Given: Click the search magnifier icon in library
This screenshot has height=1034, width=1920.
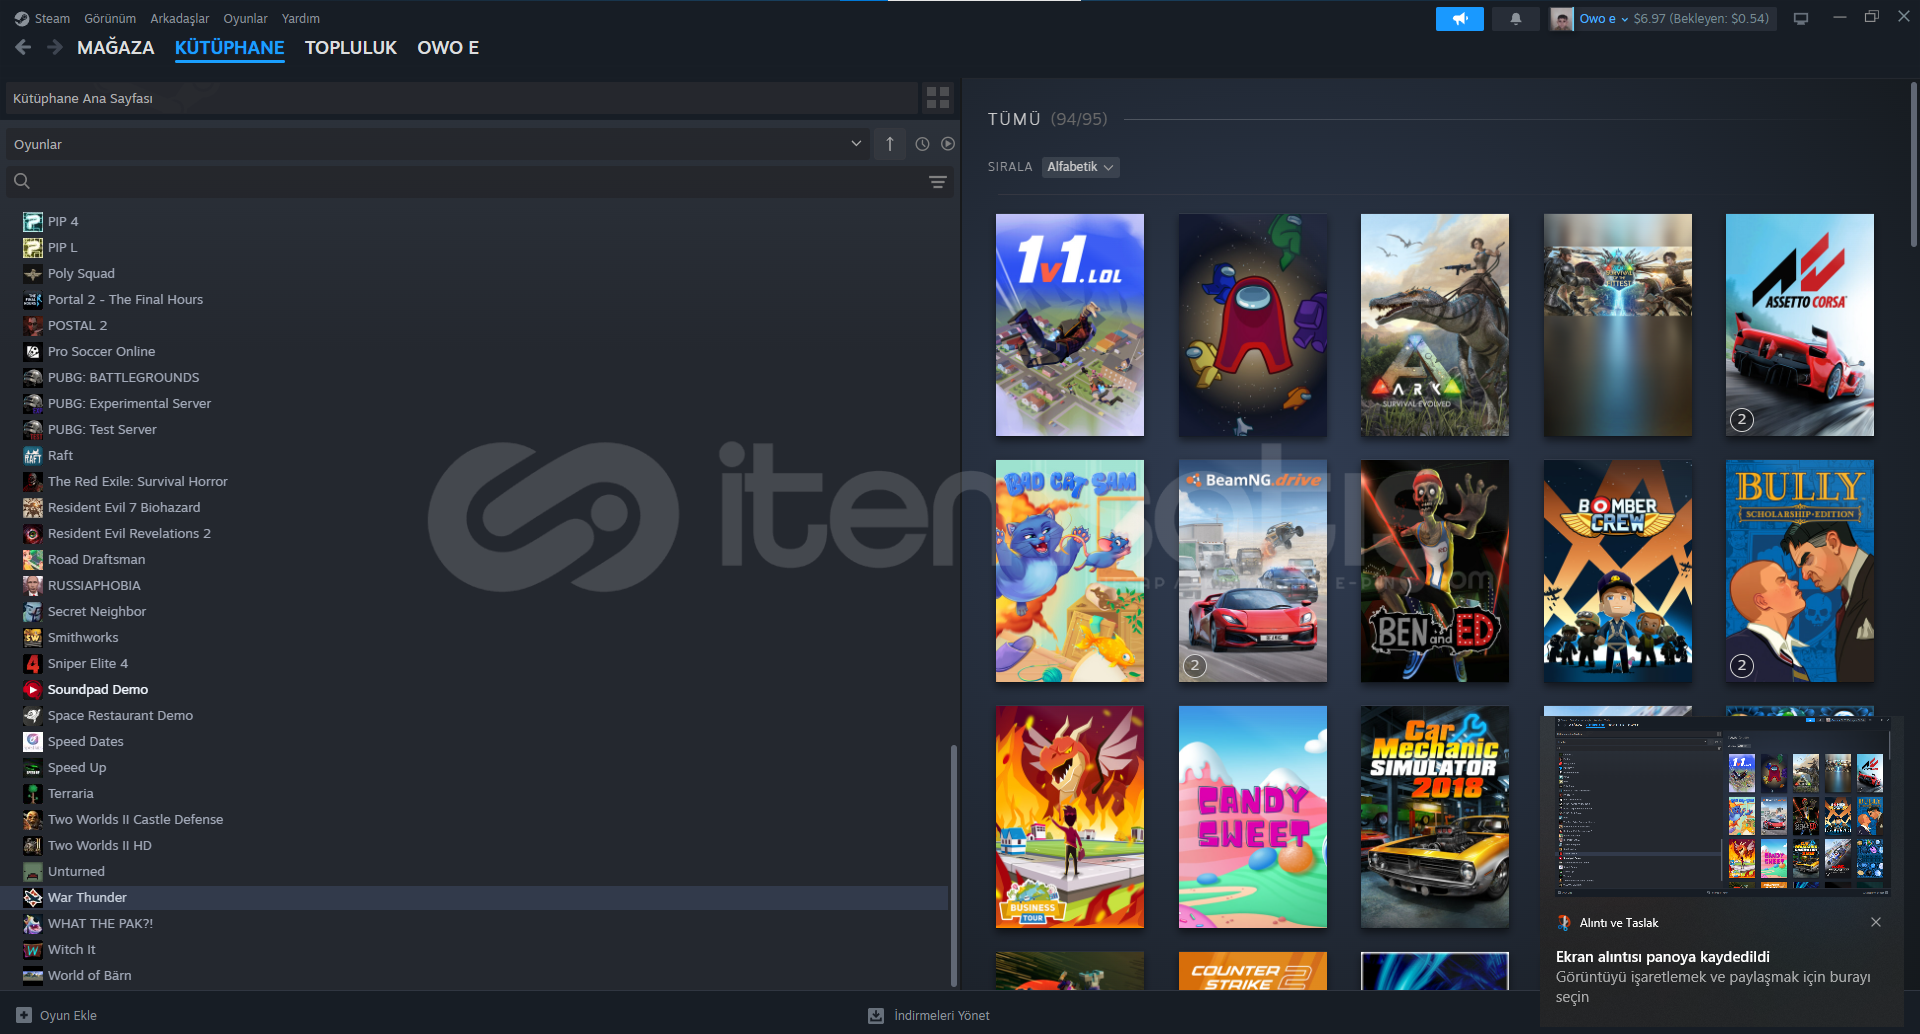Looking at the screenshot, I should 22,181.
